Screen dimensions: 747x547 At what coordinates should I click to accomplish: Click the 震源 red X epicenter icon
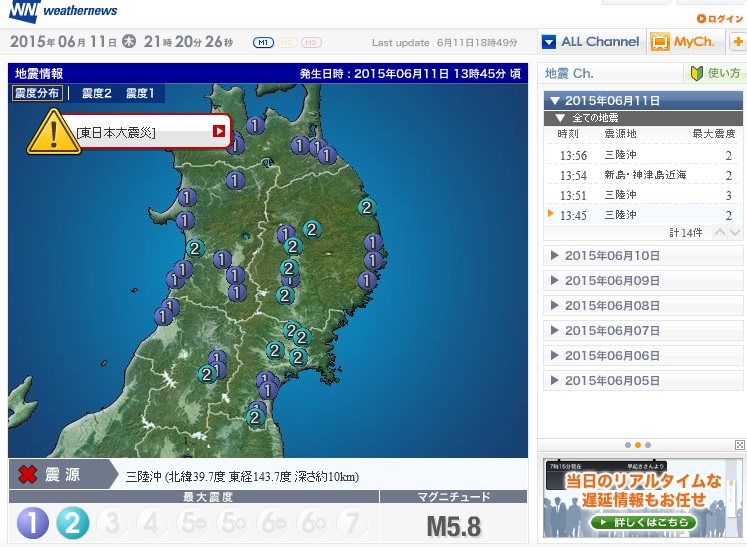[x=28, y=474]
